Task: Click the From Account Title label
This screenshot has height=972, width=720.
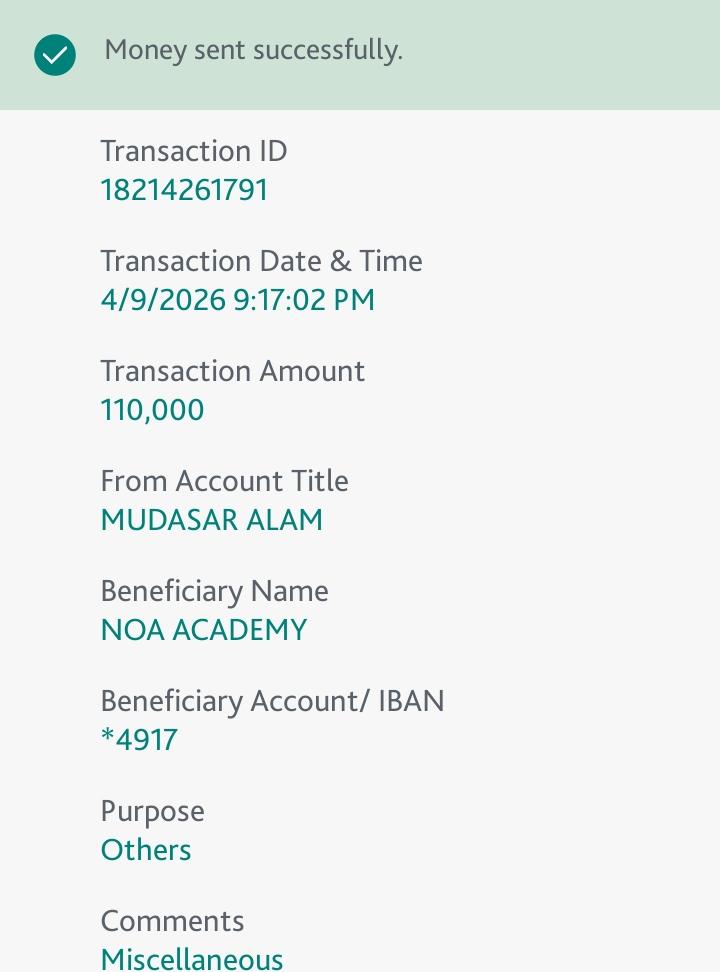Action: [224, 481]
